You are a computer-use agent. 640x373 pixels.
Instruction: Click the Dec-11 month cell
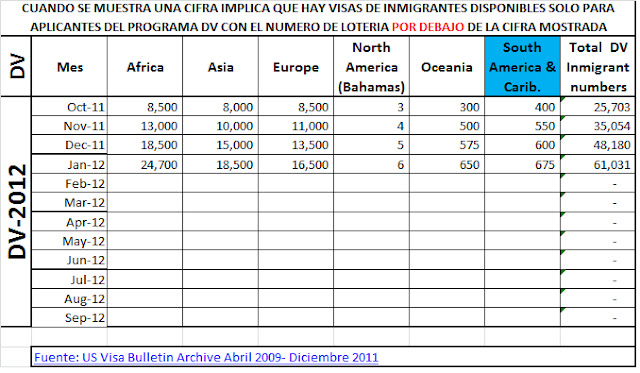tap(69, 145)
